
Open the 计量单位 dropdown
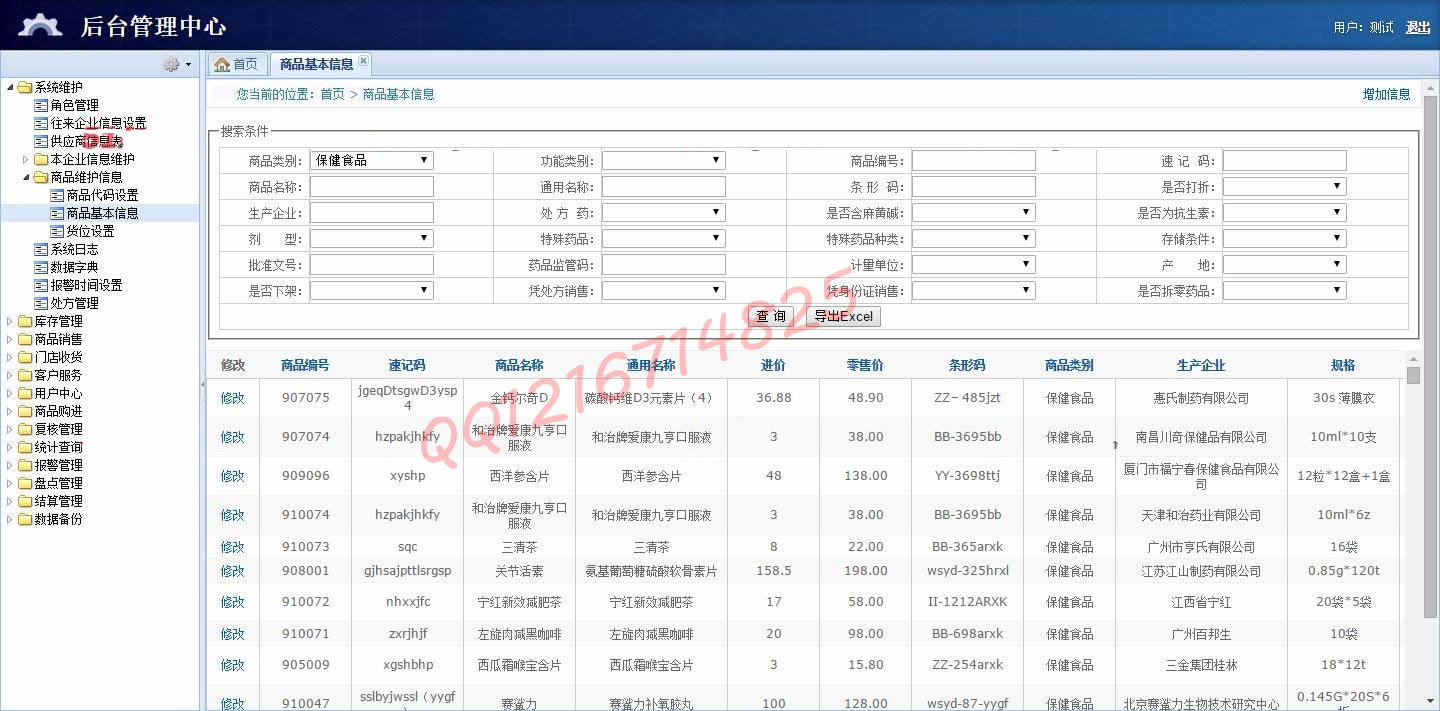tap(973, 264)
